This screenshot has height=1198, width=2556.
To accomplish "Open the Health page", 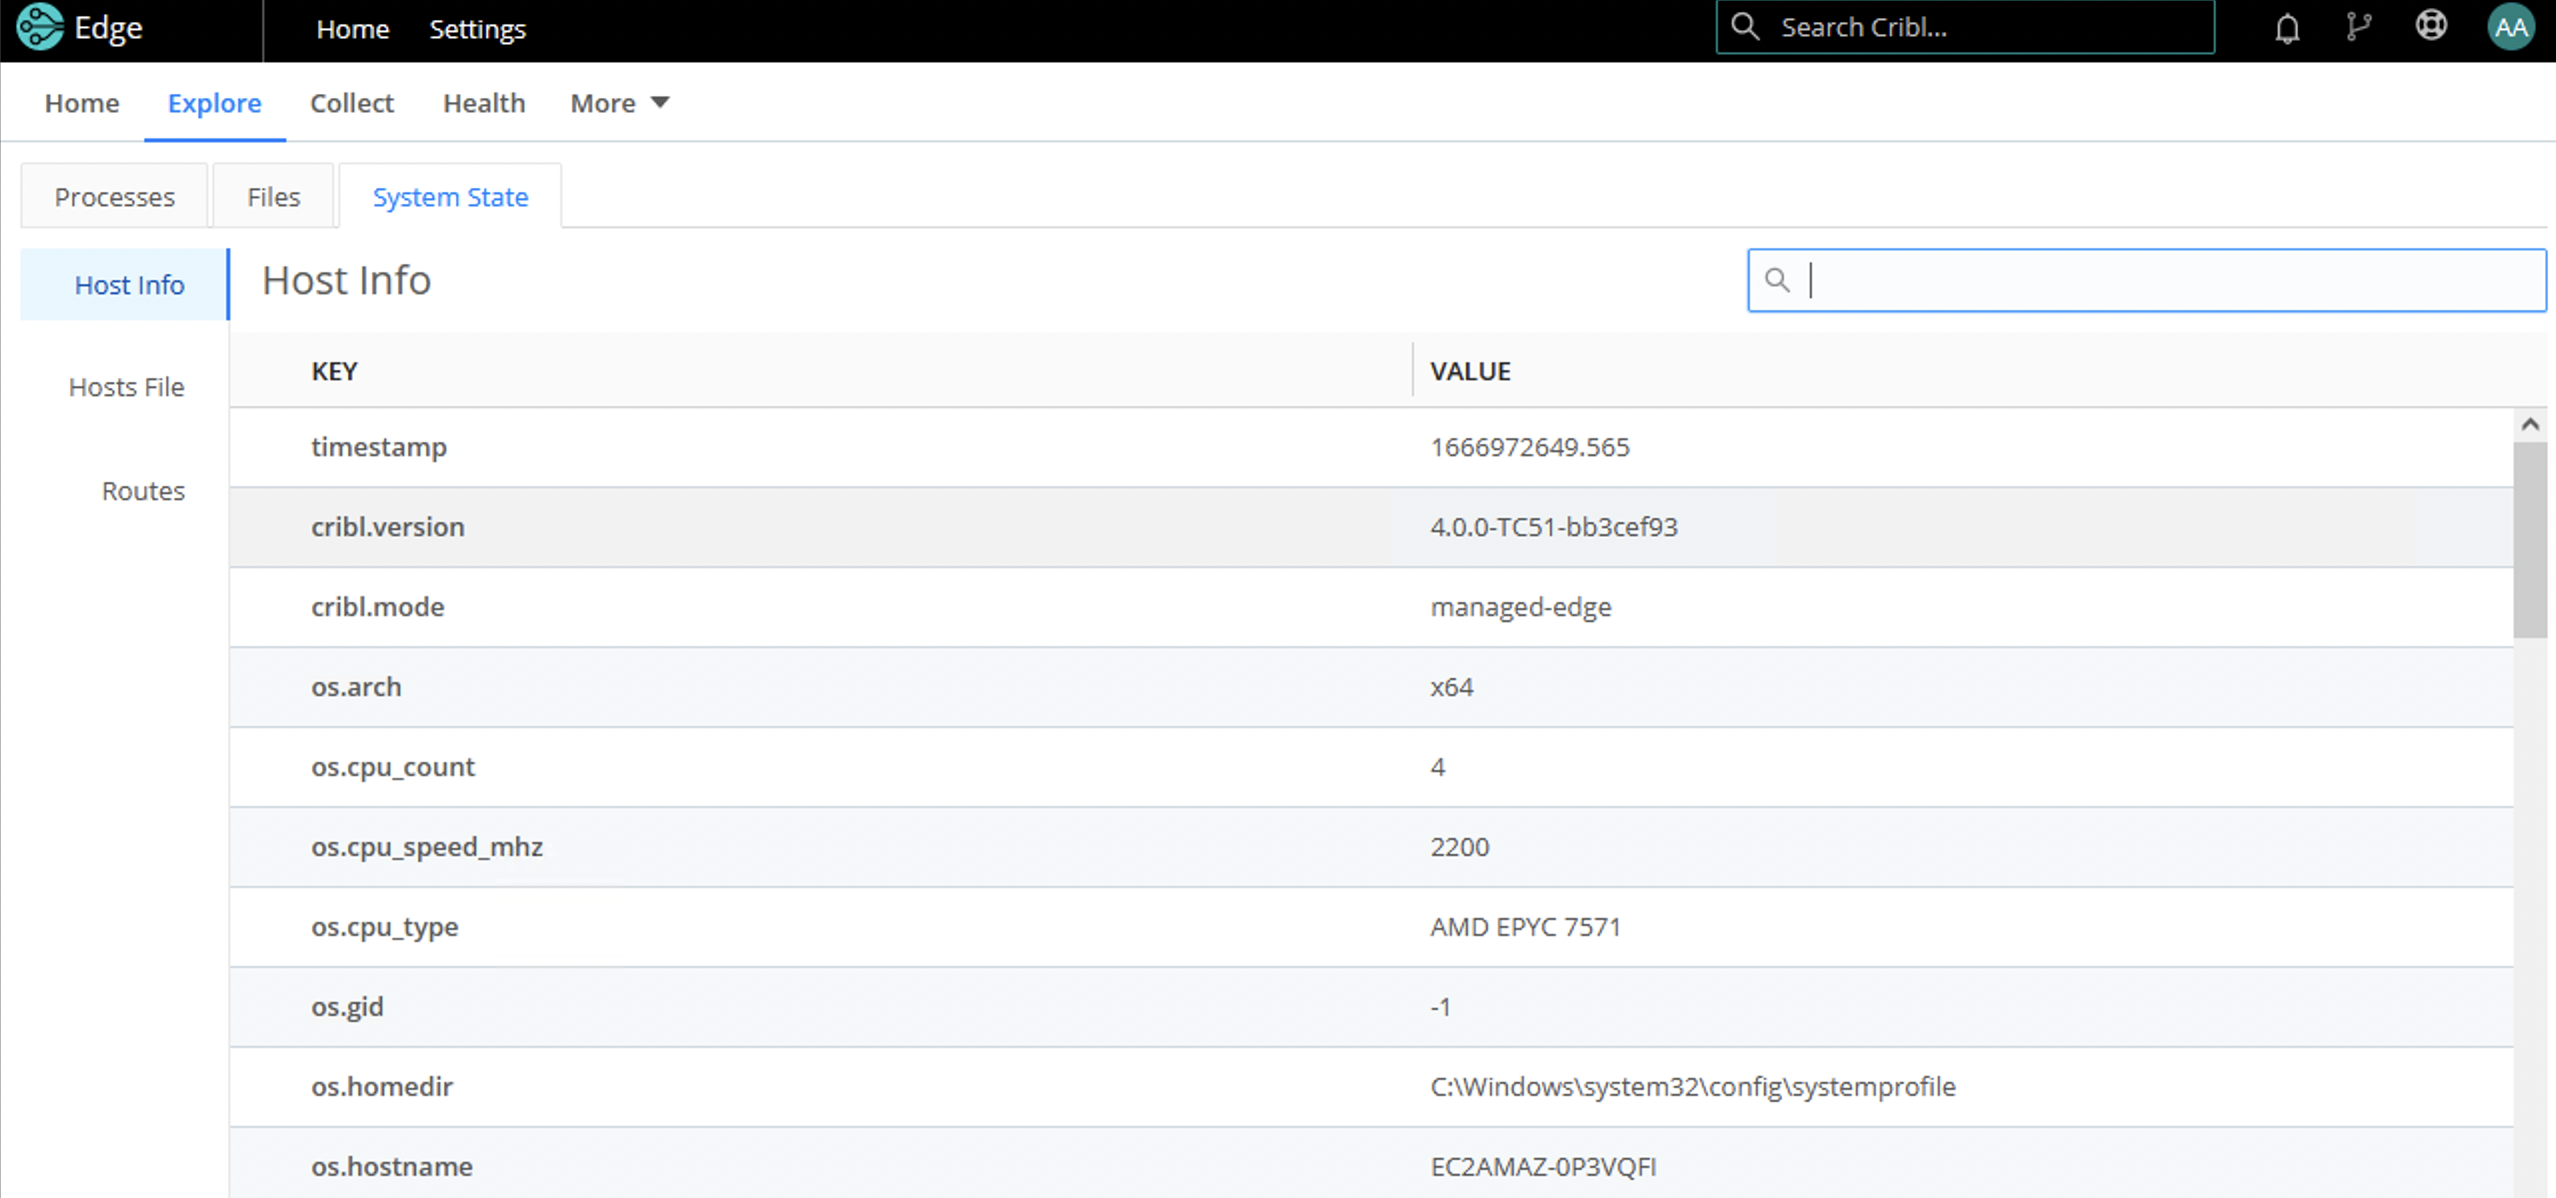I will (484, 102).
